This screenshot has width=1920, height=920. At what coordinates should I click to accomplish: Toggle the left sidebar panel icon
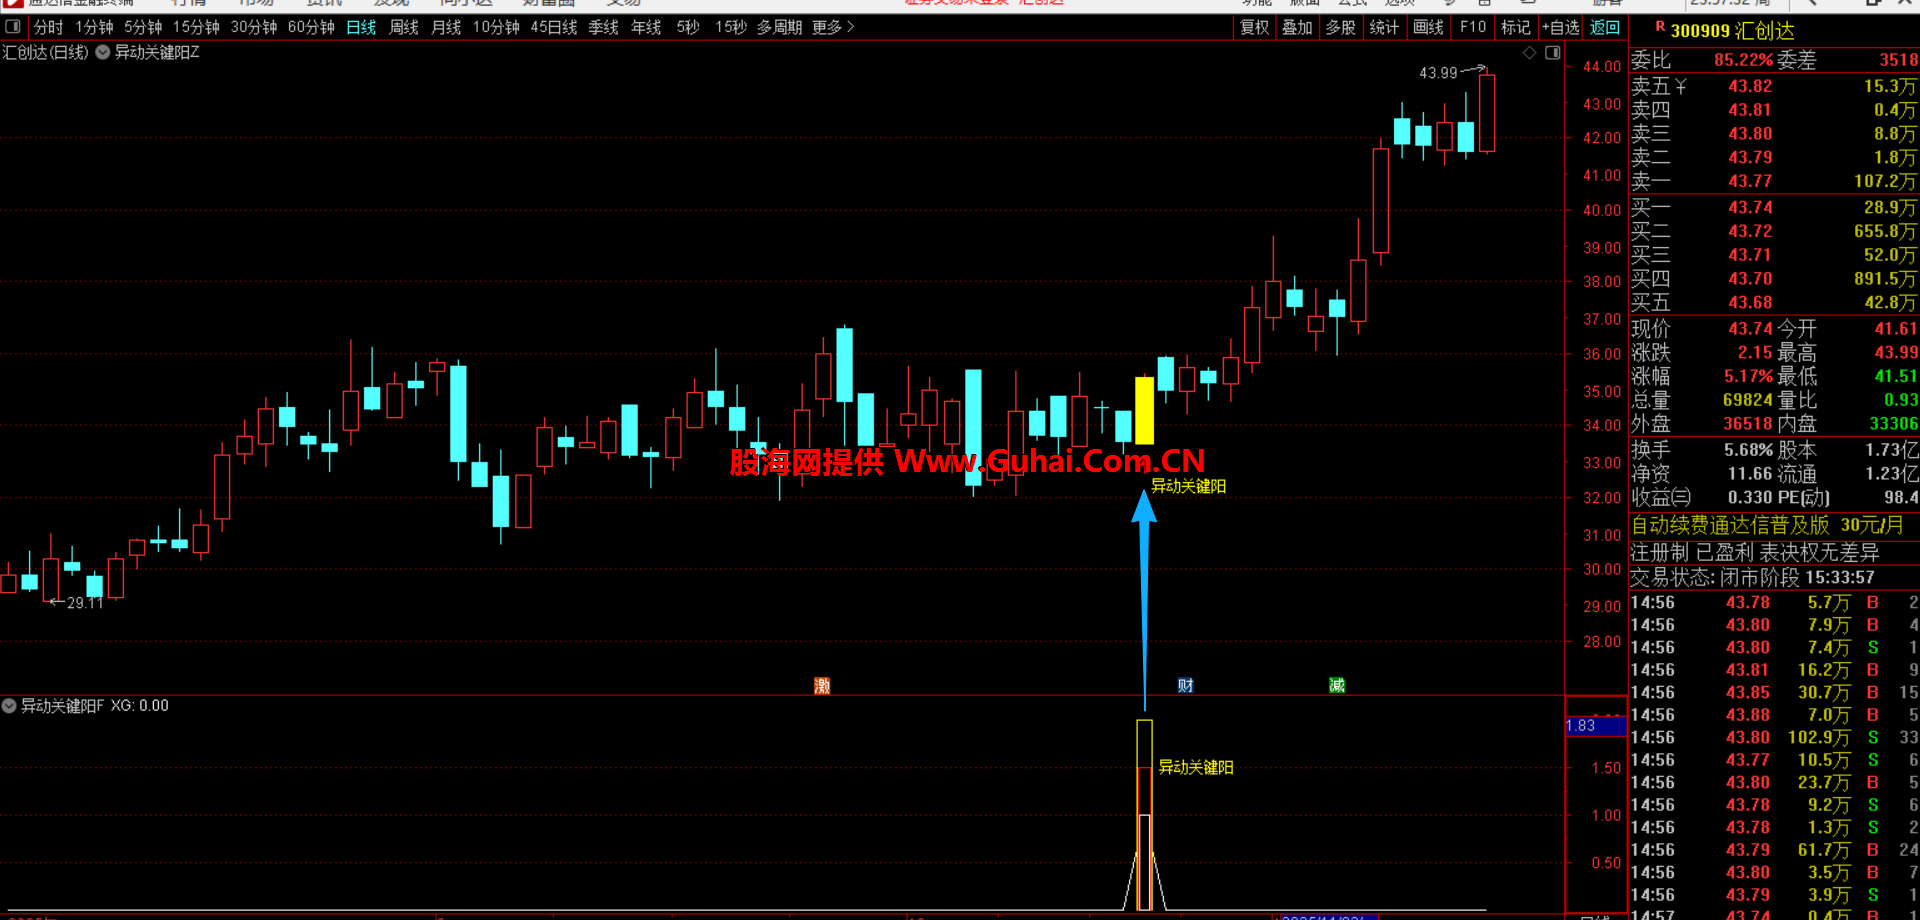pos(13,27)
